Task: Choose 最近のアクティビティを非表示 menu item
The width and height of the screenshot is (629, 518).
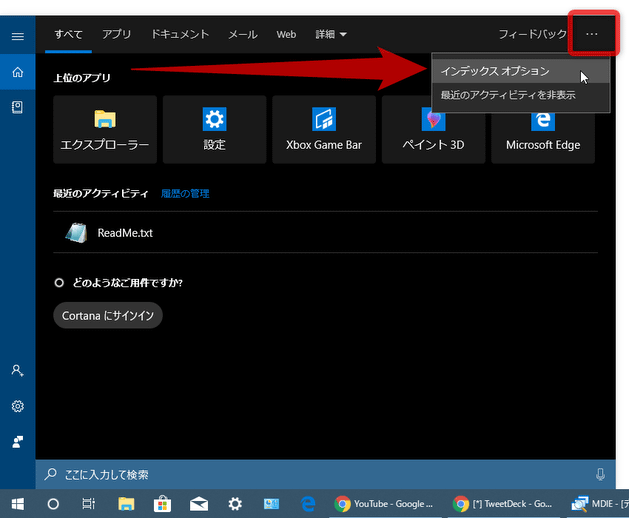Action: [521, 95]
